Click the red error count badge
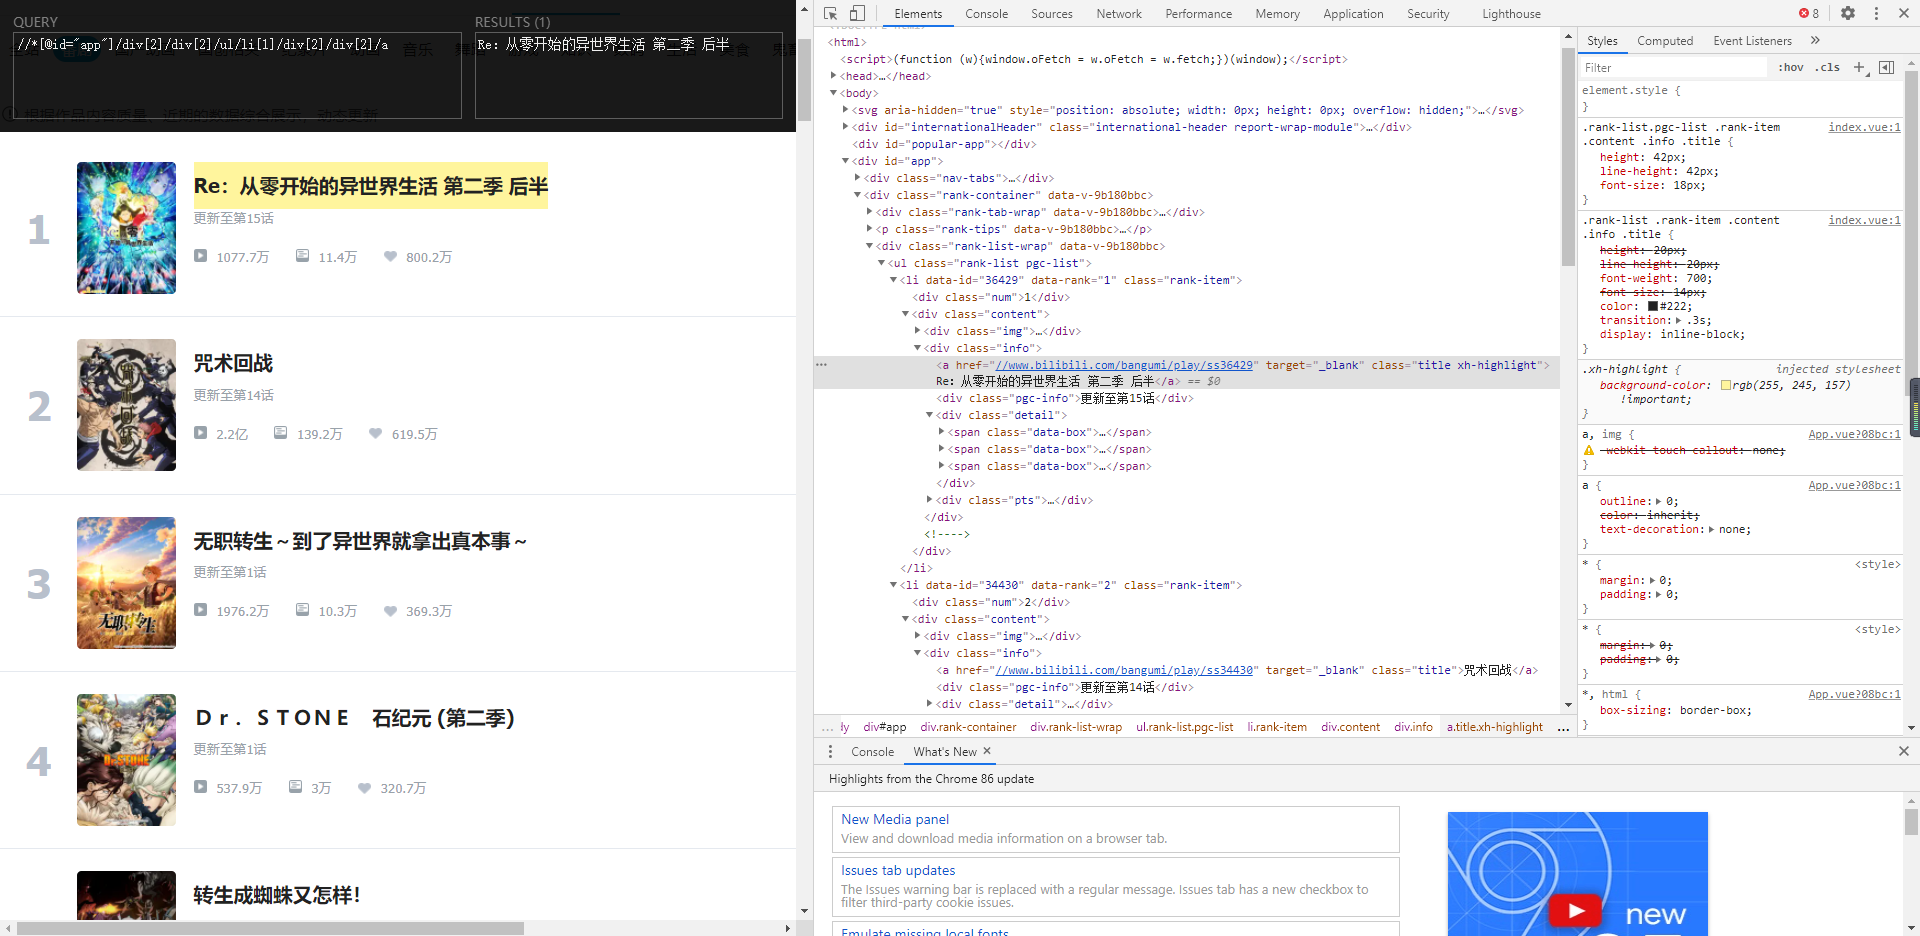Image resolution: width=1920 pixels, height=936 pixels. coord(1809,13)
